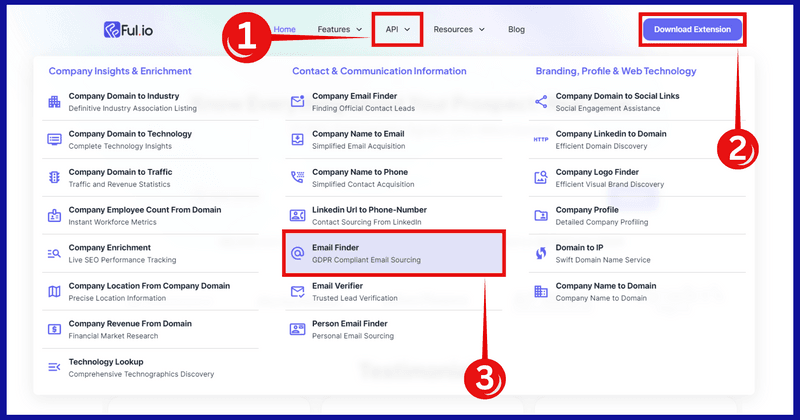Screen dimensions: 800x420
Task: Go to the Home tab
Action: pyautogui.click(x=284, y=29)
